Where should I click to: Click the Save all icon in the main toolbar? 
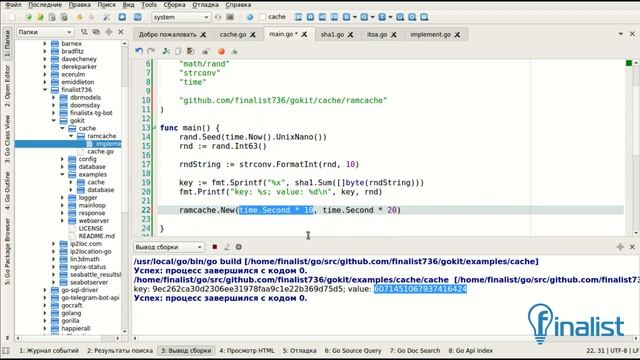pyautogui.click(x=64, y=17)
